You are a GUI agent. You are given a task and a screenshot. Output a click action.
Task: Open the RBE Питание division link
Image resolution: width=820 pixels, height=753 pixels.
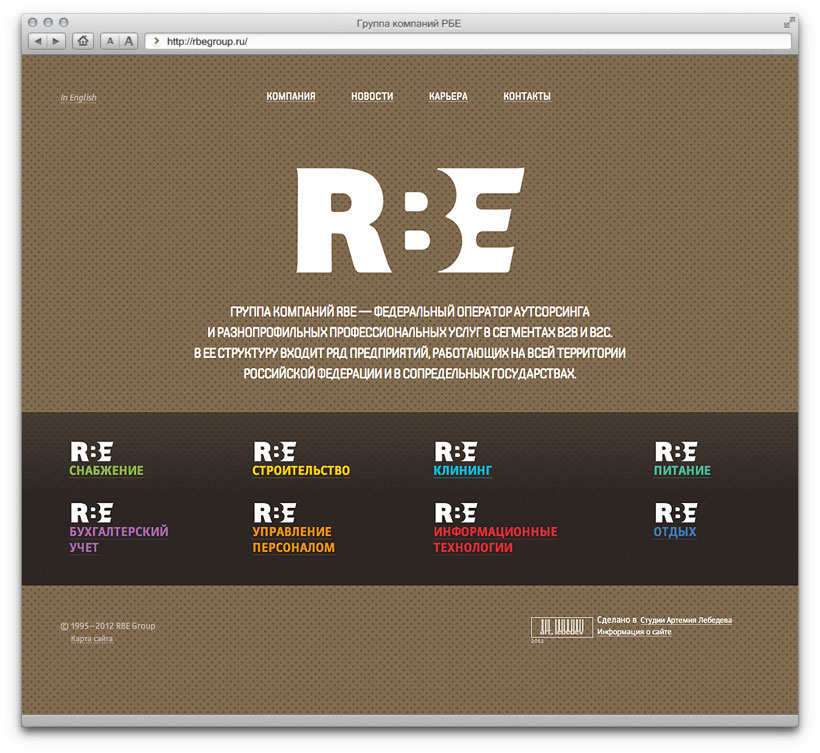click(682, 470)
